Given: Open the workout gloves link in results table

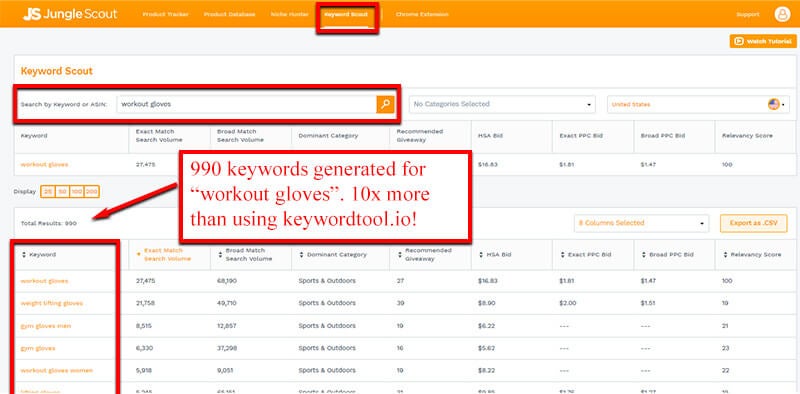Looking at the screenshot, I should pyautogui.click(x=44, y=281).
